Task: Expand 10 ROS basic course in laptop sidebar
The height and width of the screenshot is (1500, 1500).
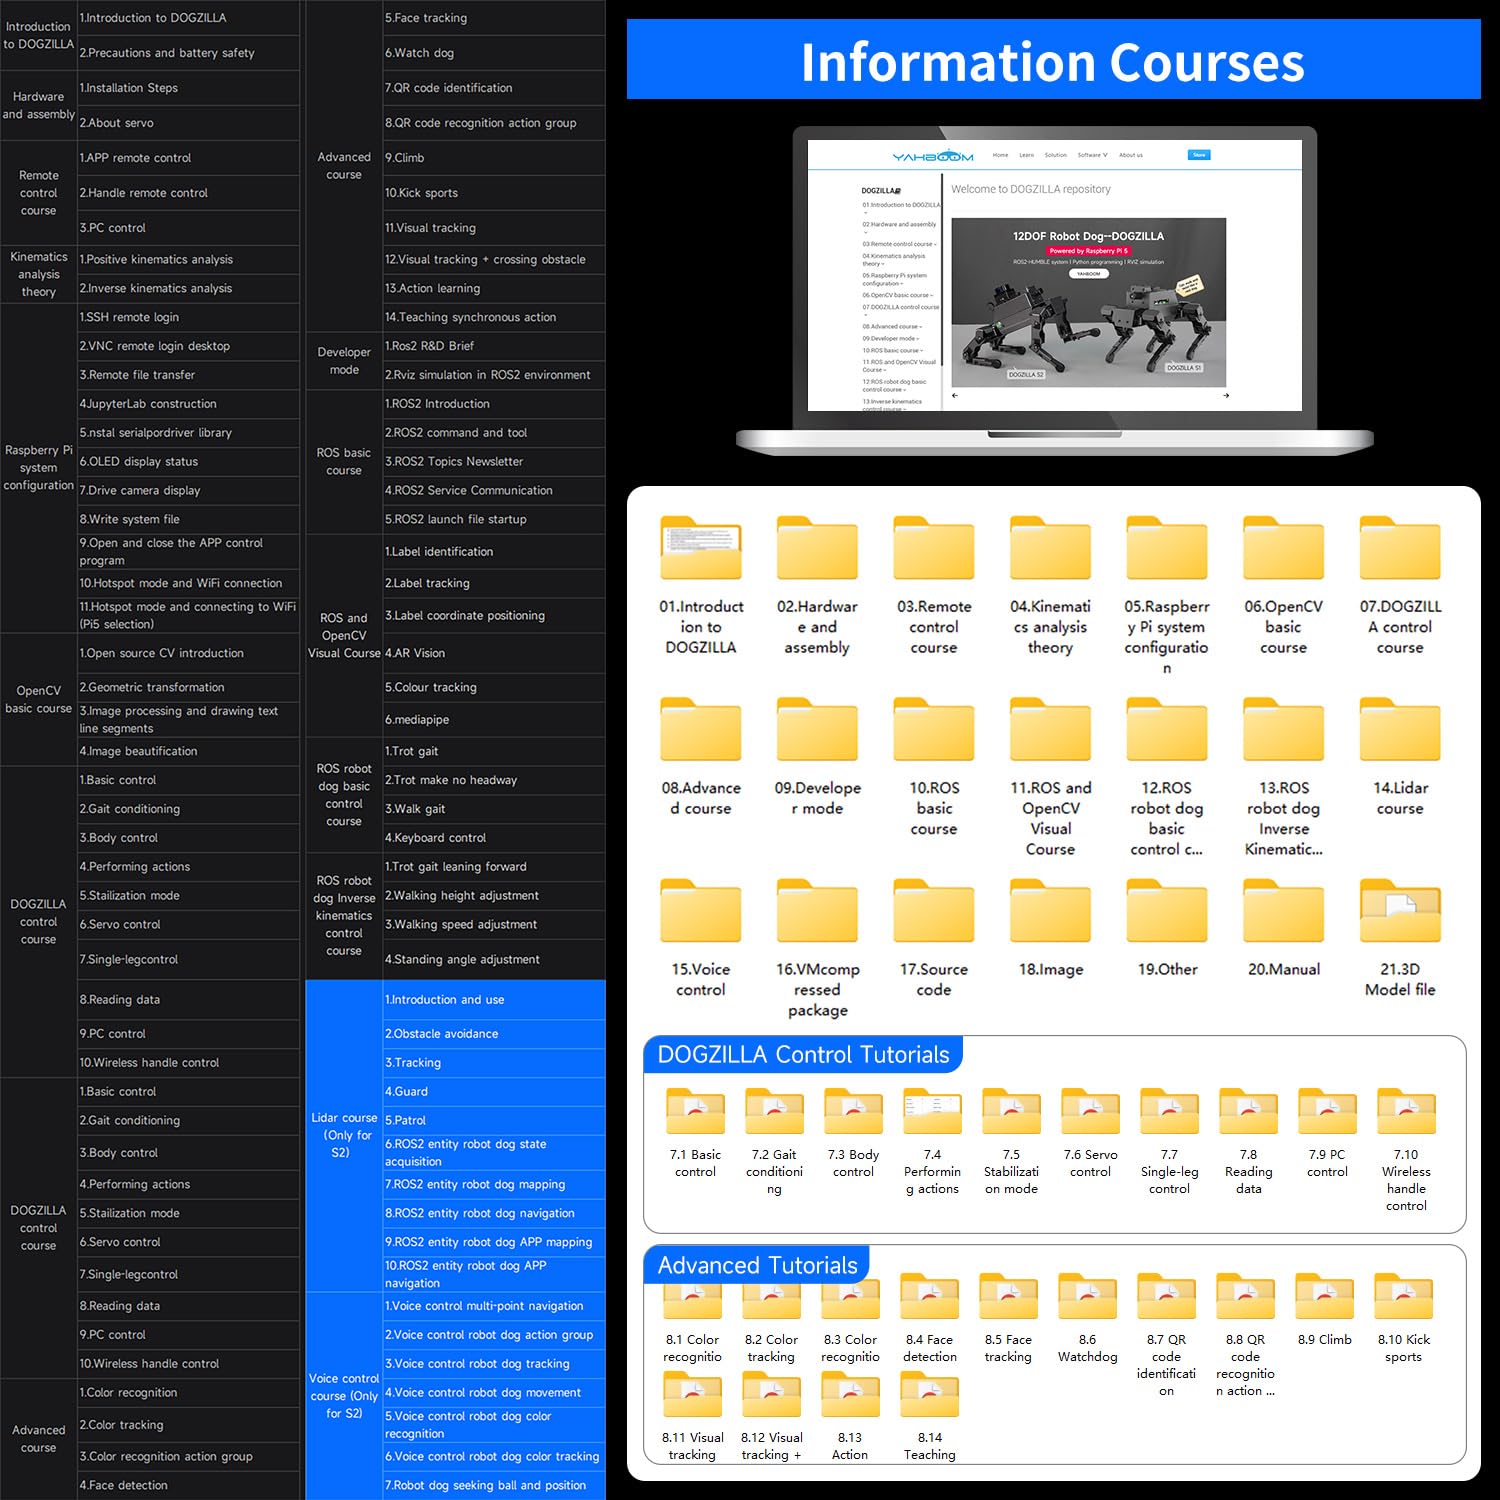Action: pyautogui.click(x=892, y=350)
